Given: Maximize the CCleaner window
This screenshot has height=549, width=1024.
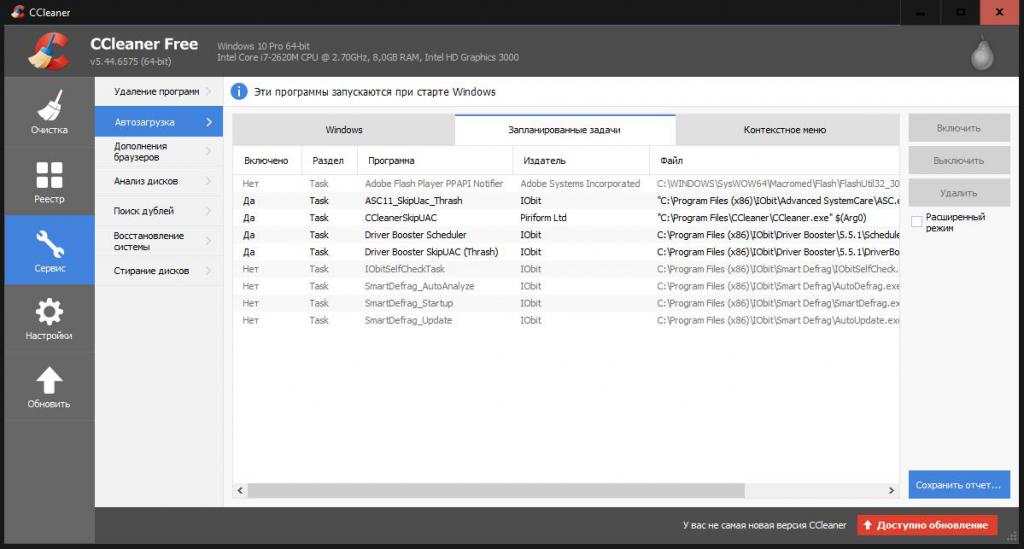Looking at the screenshot, I should pyautogui.click(x=960, y=12).
